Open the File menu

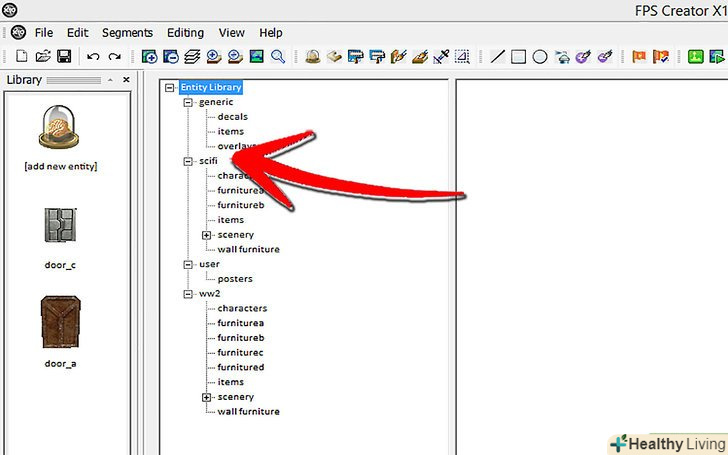tap(44, 32)
